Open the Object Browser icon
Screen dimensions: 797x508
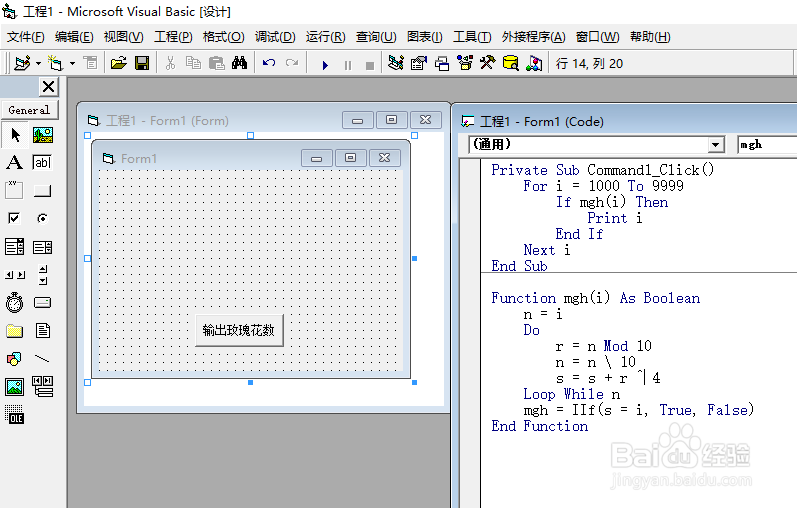click(465, 64)
